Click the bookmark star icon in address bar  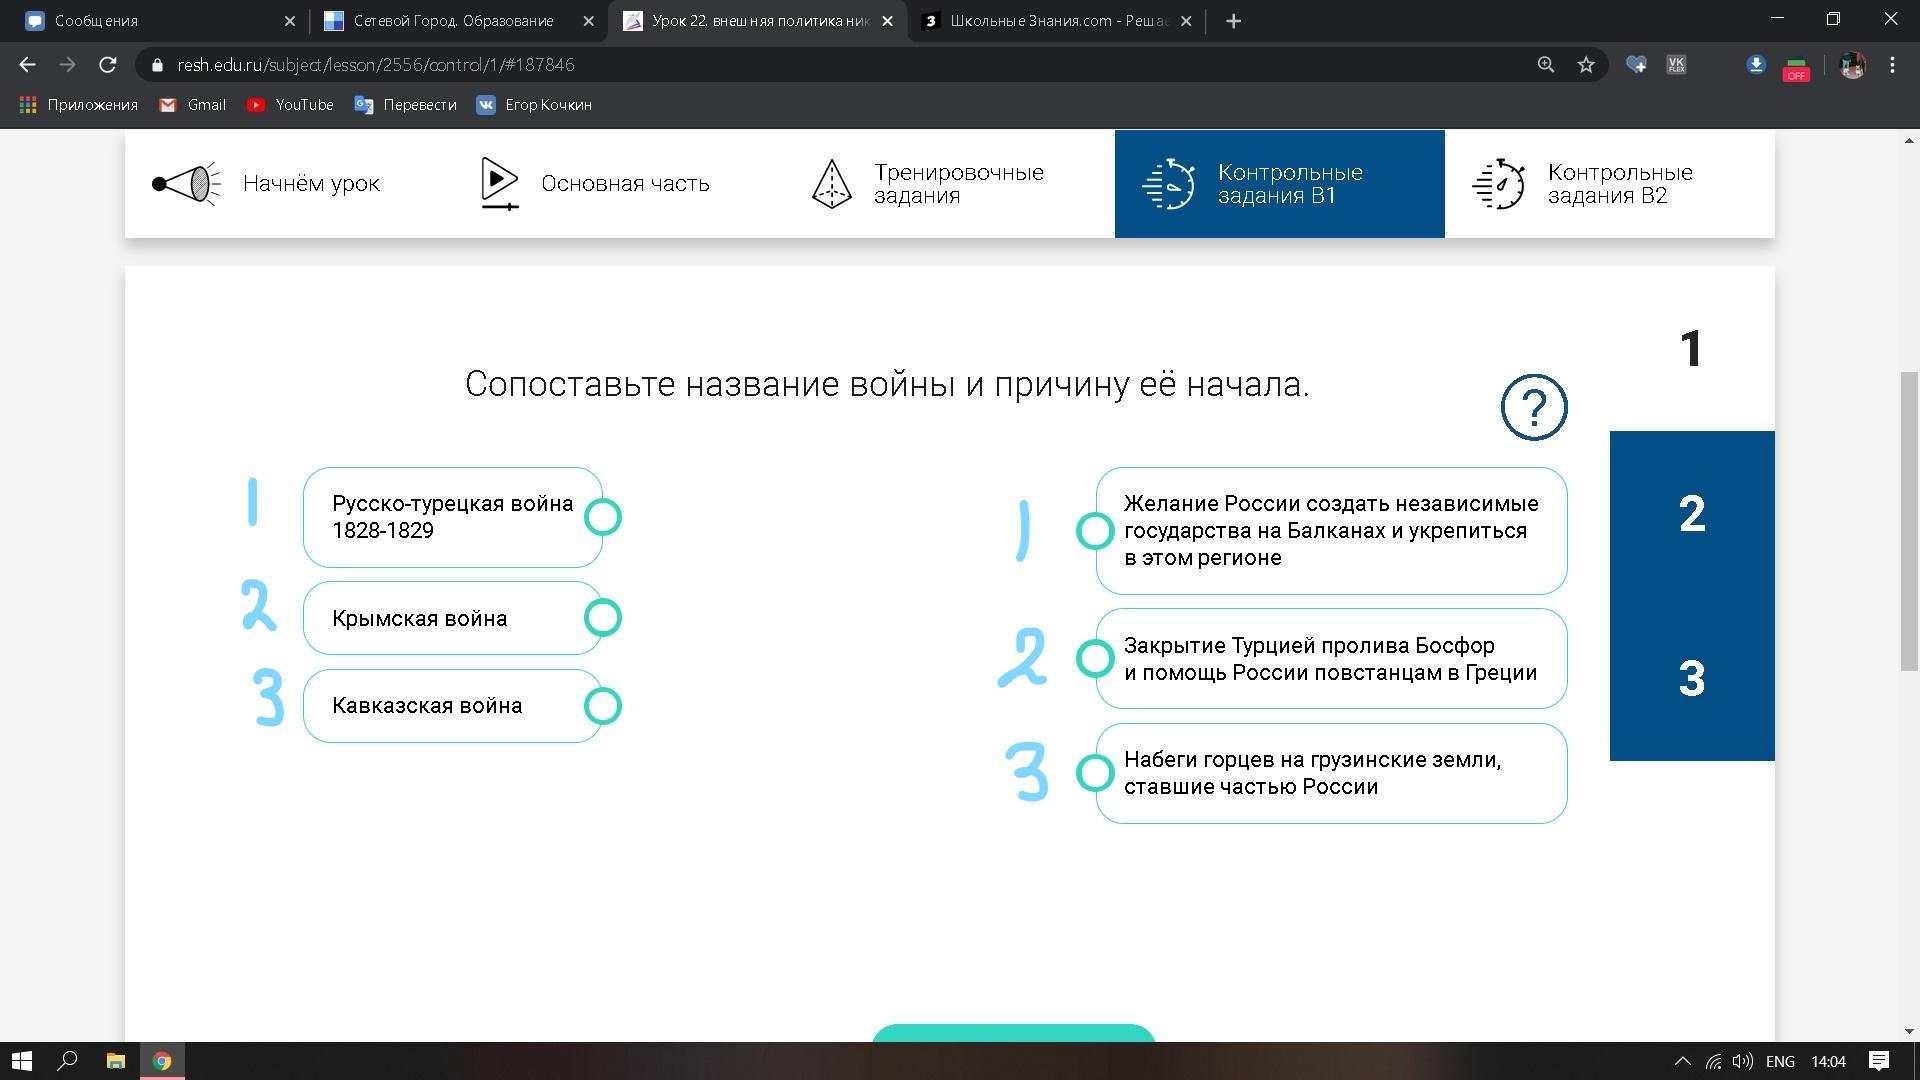(1586, 65)
